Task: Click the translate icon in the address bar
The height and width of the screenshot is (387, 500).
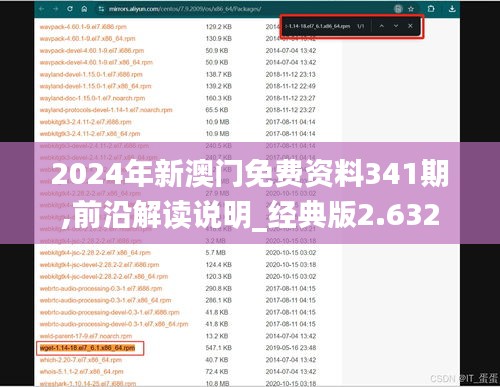Action: point(398,9)
